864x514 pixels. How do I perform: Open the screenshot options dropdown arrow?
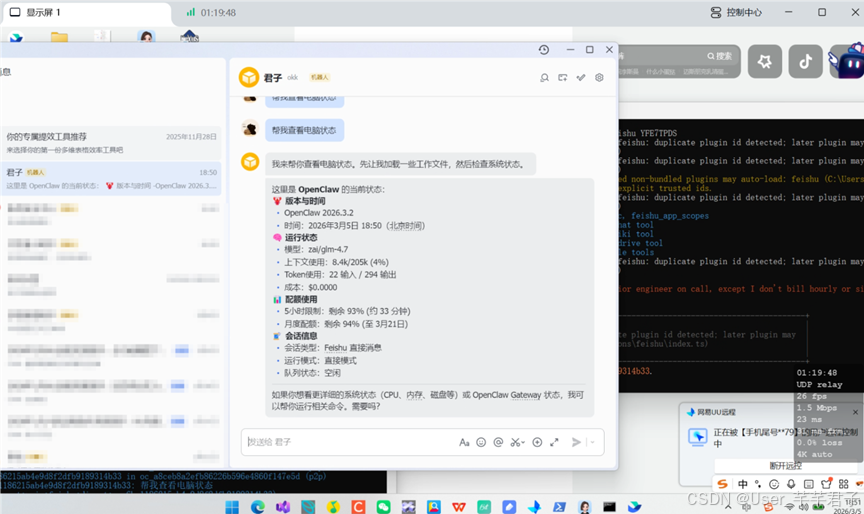tap(523, 442)
